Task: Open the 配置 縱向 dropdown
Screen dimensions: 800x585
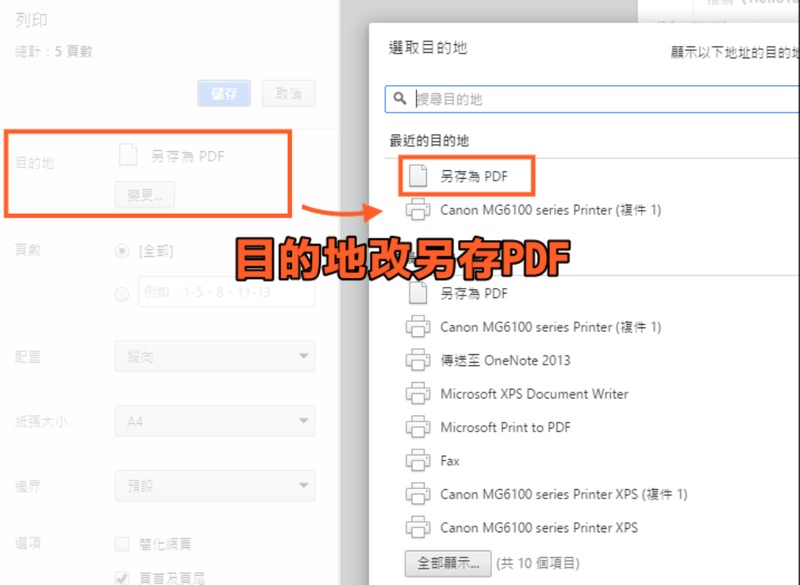Action: [215, 357]
